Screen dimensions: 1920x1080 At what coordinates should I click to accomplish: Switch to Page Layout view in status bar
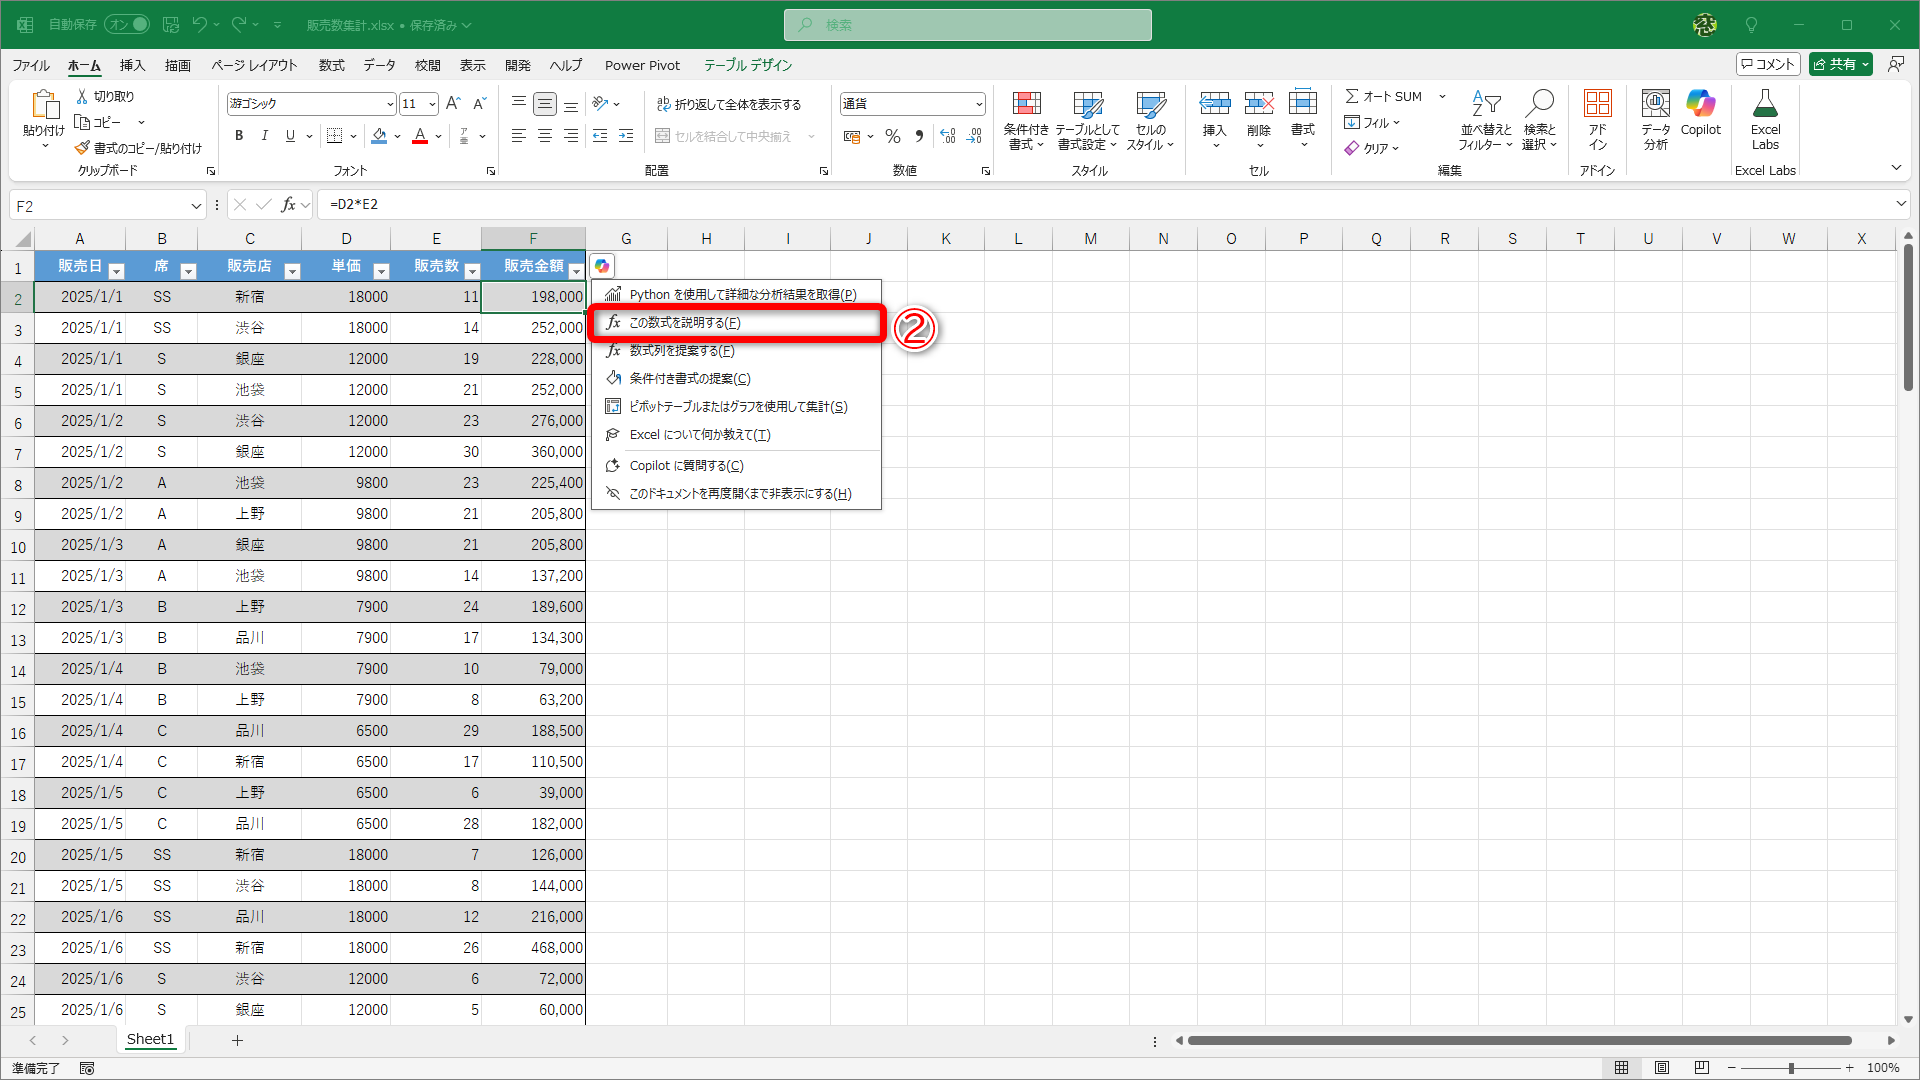(1661, 1068)
